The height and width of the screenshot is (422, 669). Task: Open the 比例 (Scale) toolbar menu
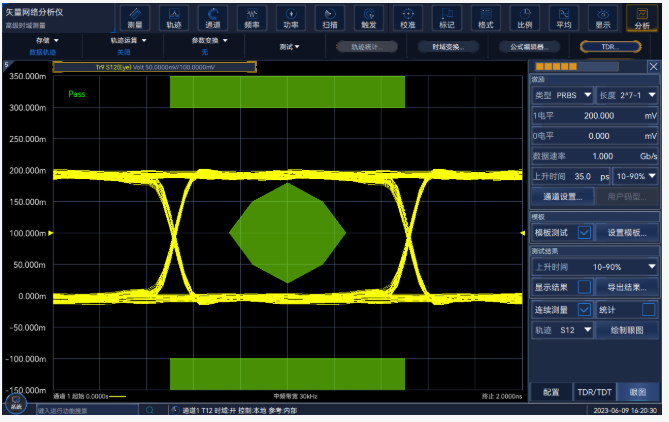(x=525, y=18)
